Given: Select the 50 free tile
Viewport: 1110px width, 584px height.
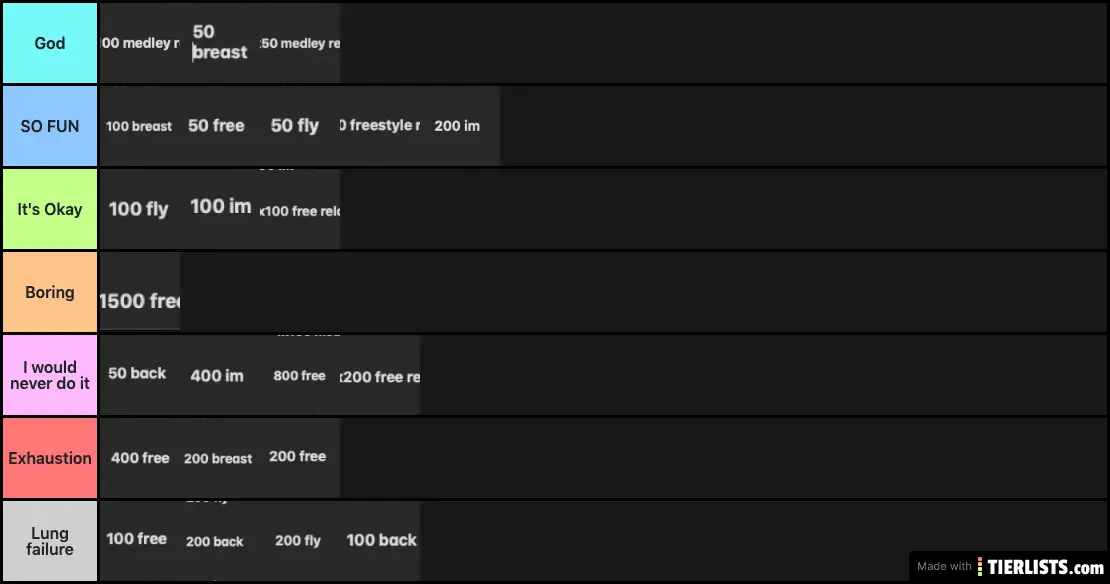Looking at the screenshot, I should 217,126.
